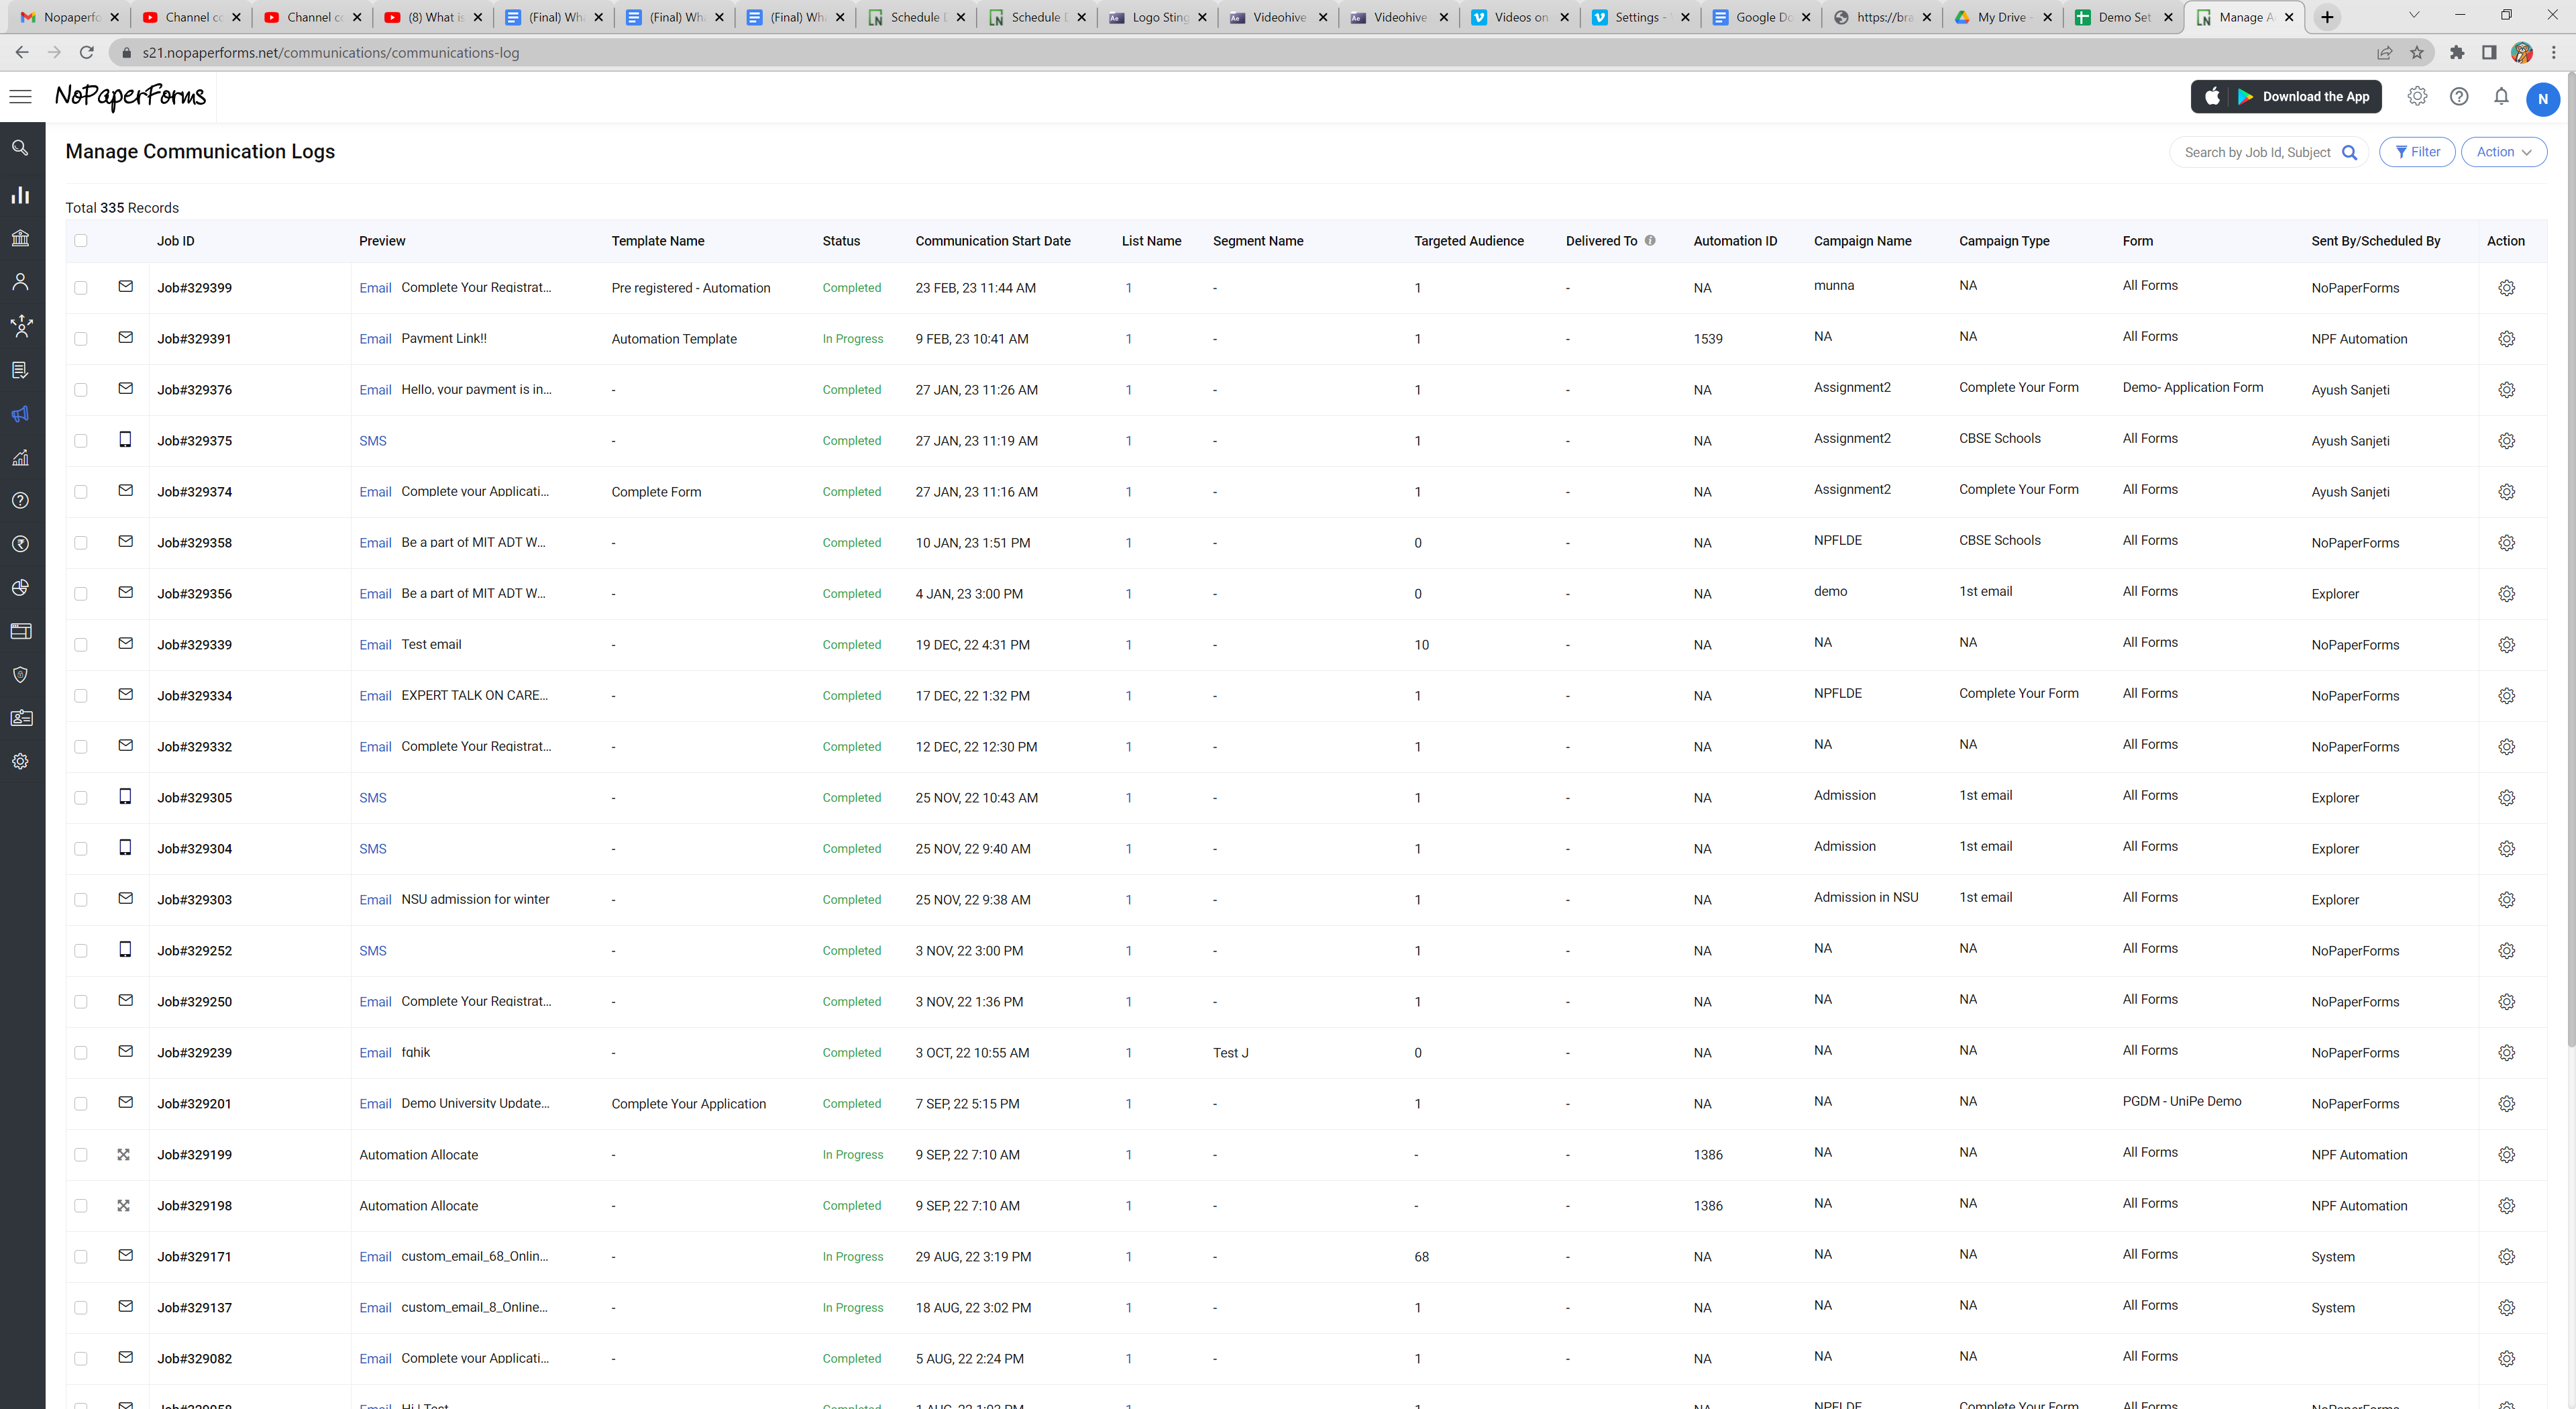Click the sidebar search magnifier icon
Screen dimensions: 2576x1409
point(20,148)
